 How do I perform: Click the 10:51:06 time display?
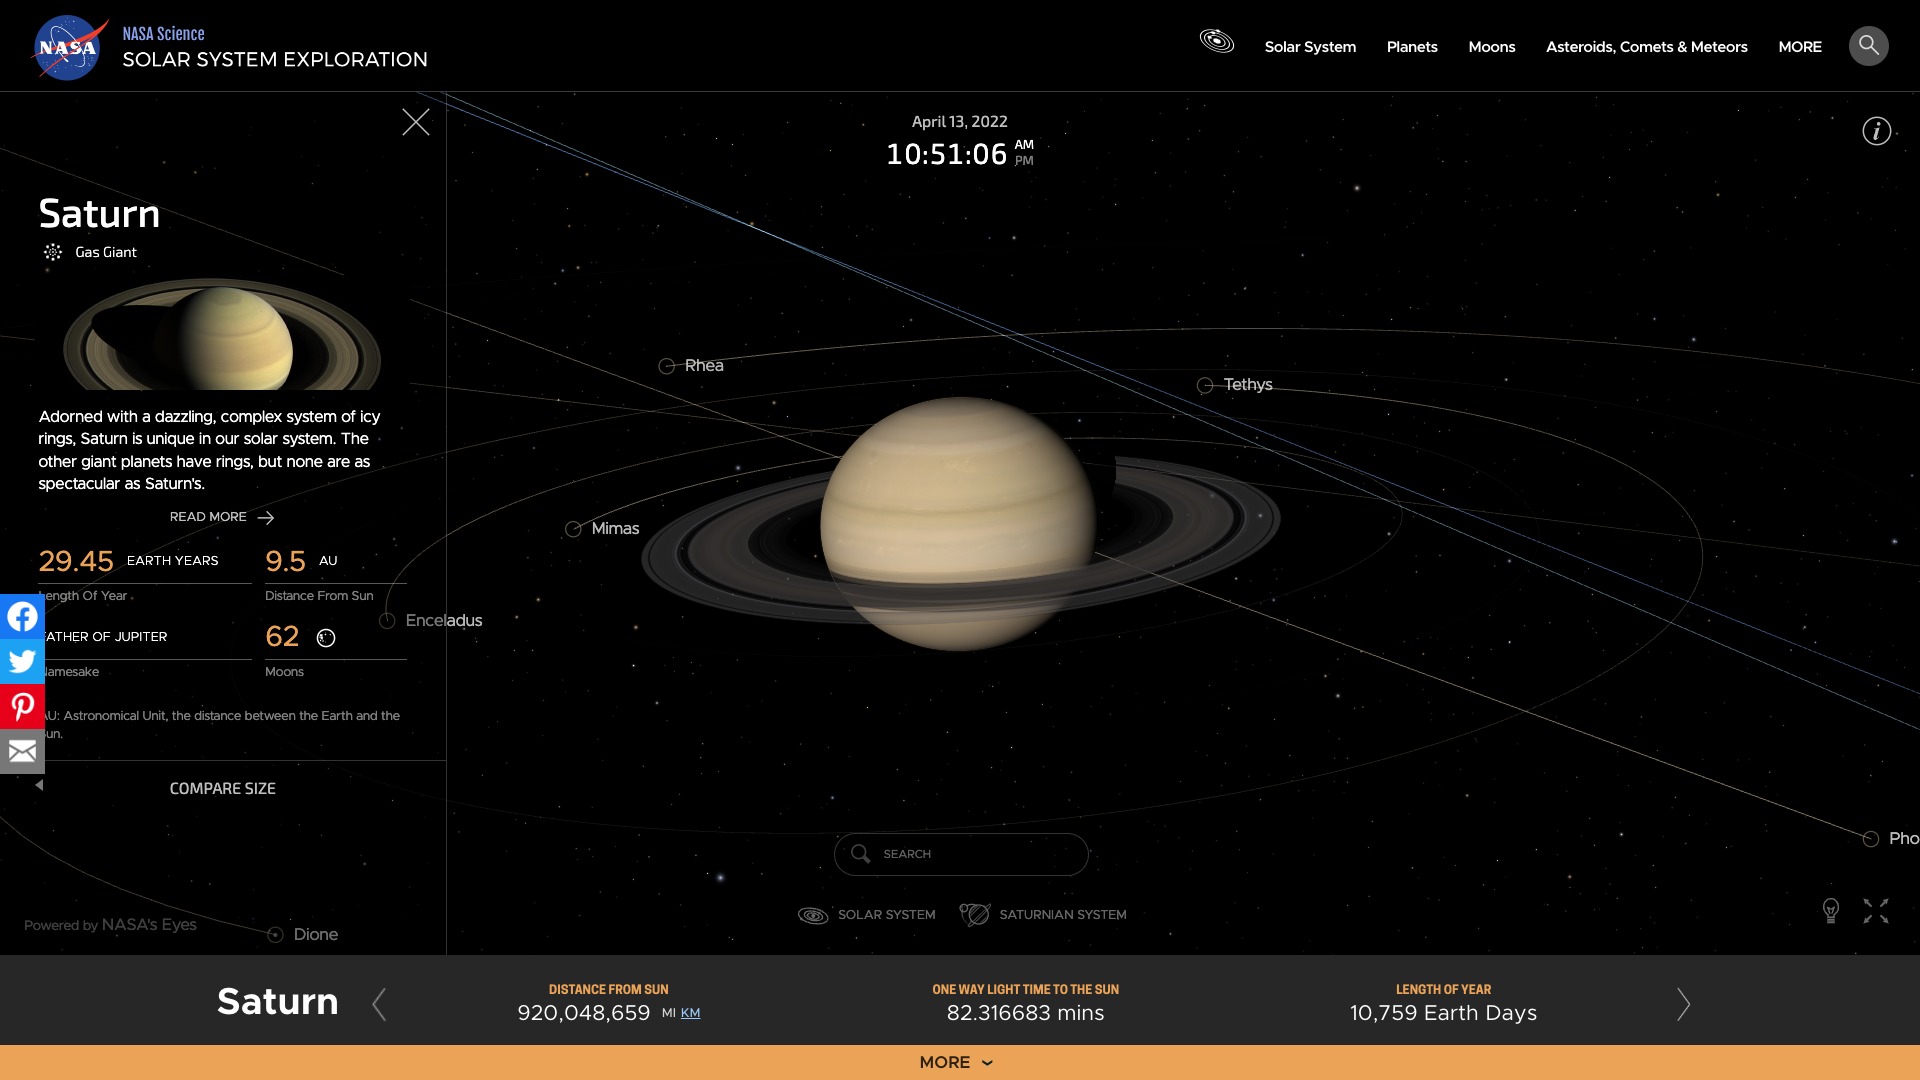(x=946, y=154)
